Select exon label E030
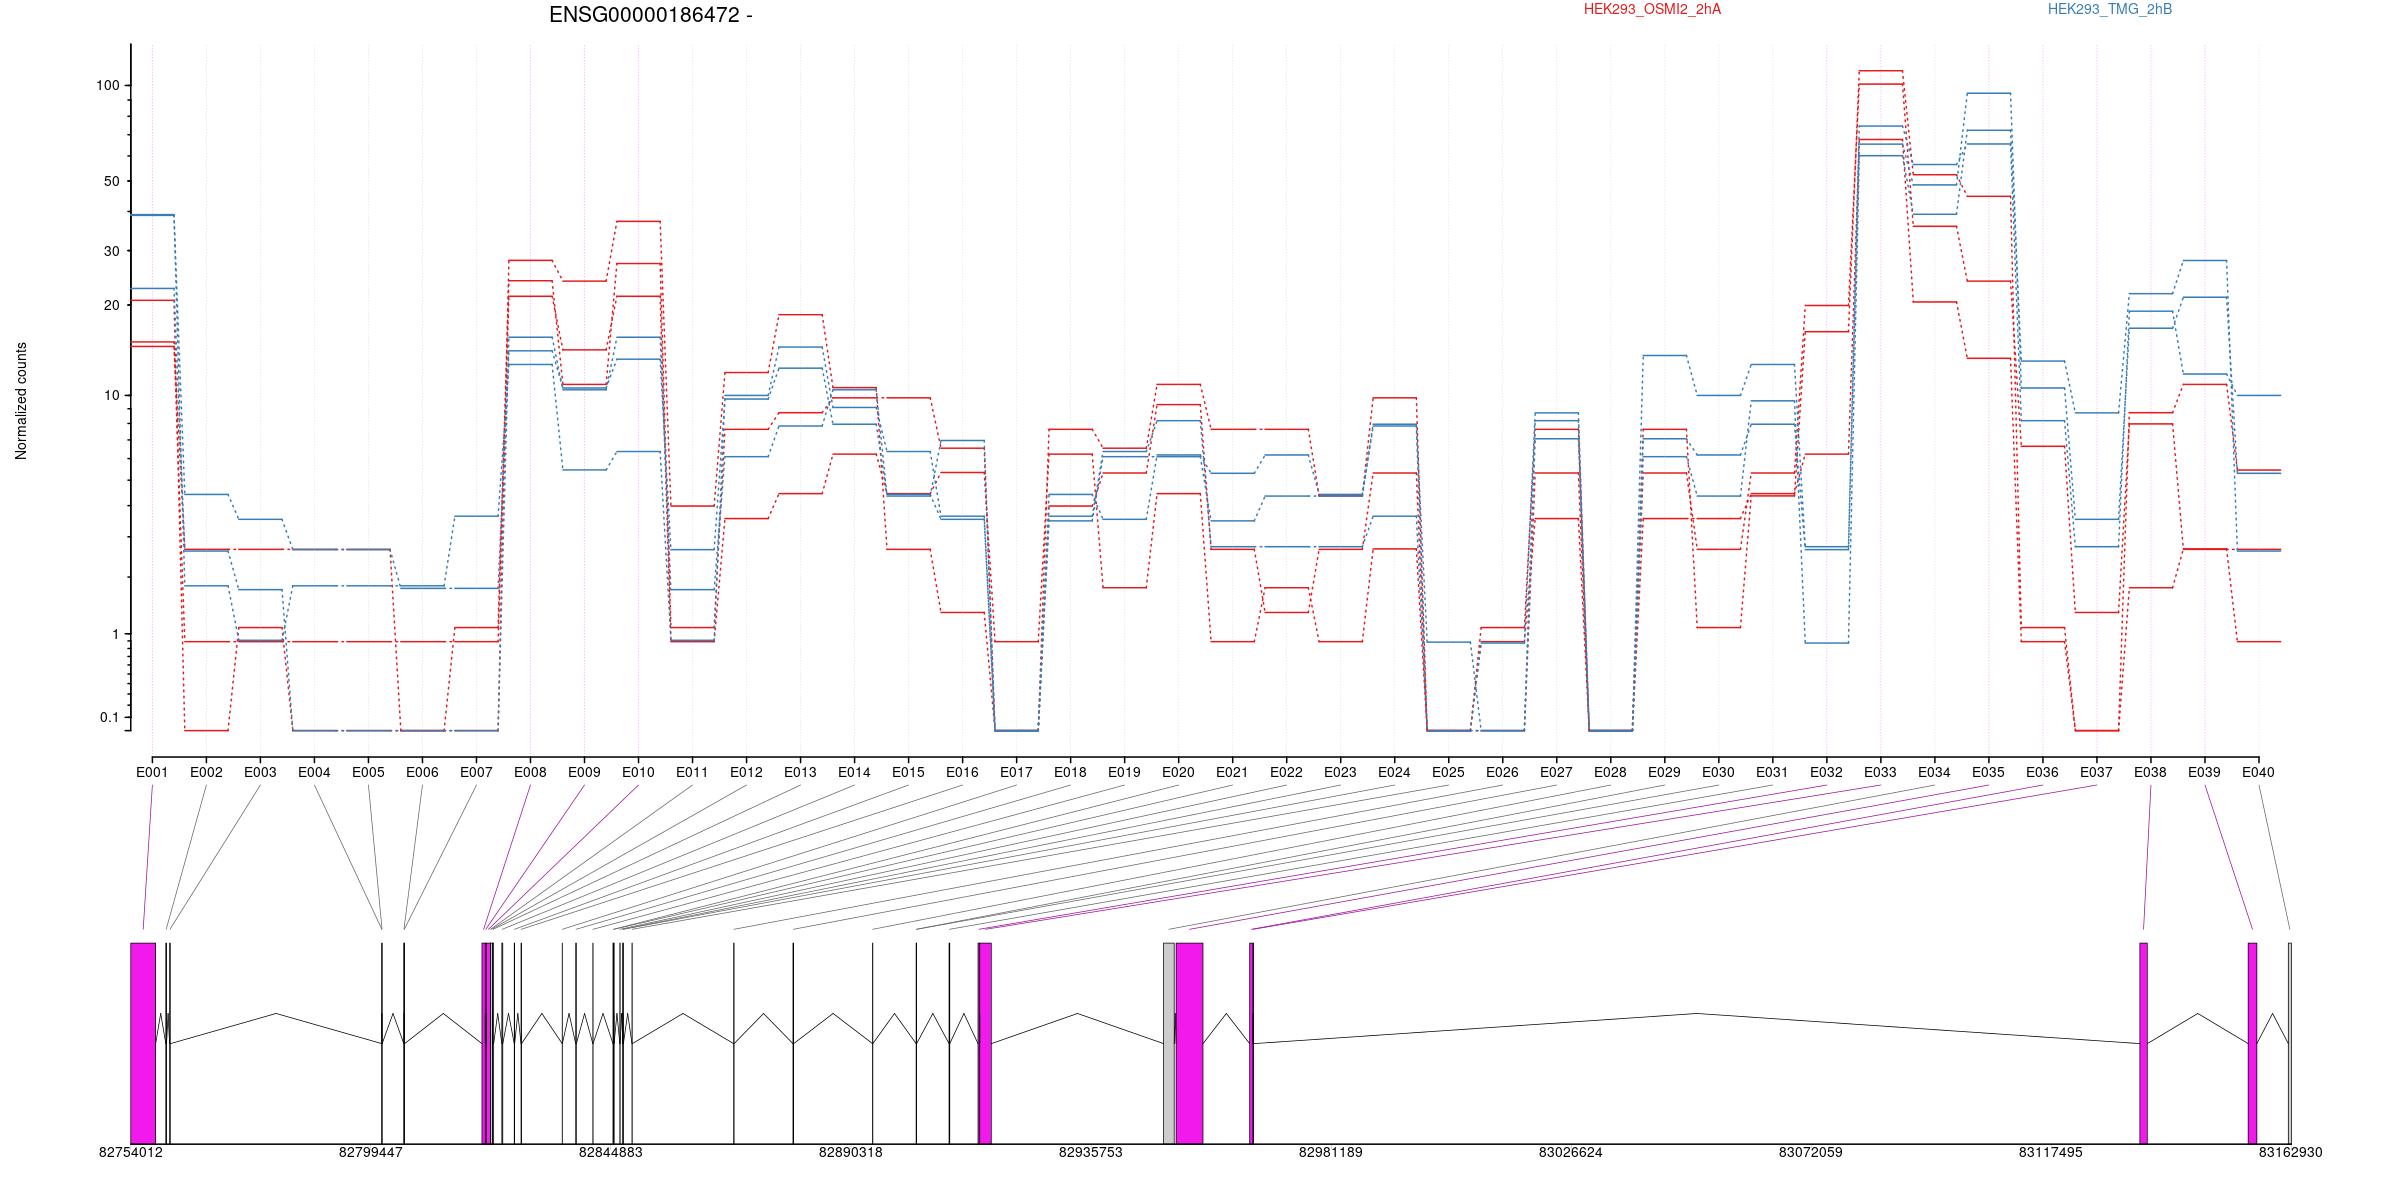This screenshot has height=1200, width=2400. point(1718,772)
